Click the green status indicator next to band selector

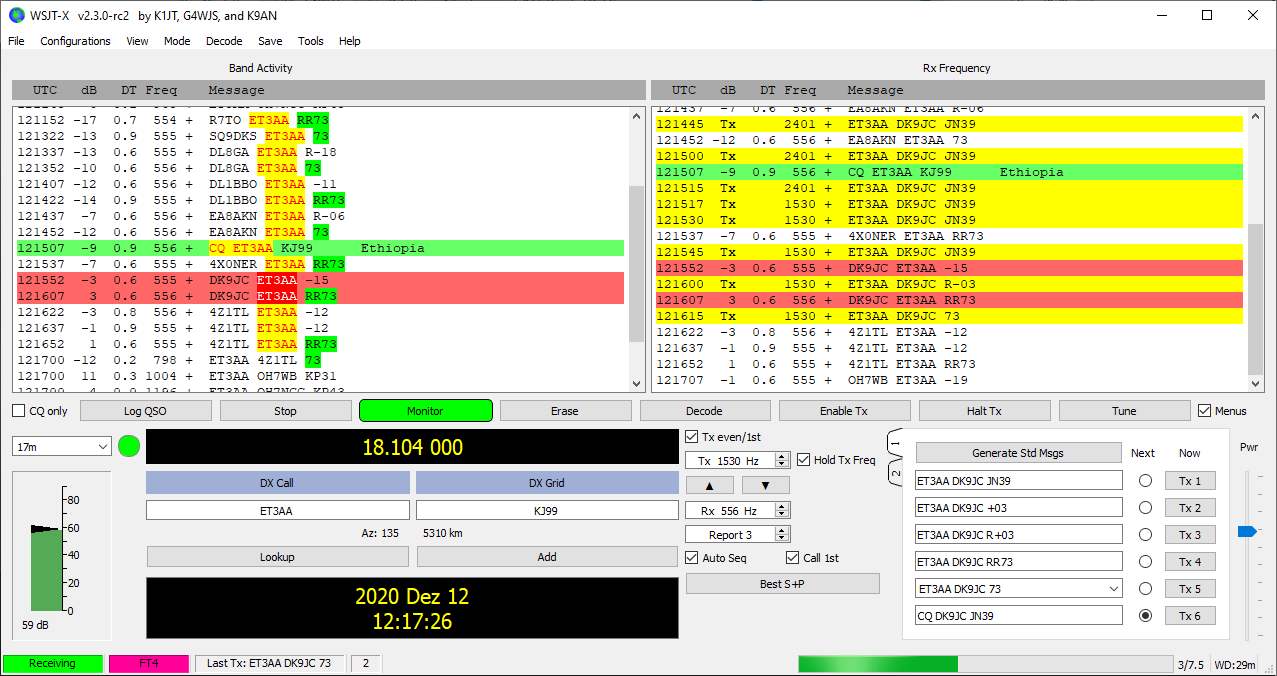tap(128, 446)
